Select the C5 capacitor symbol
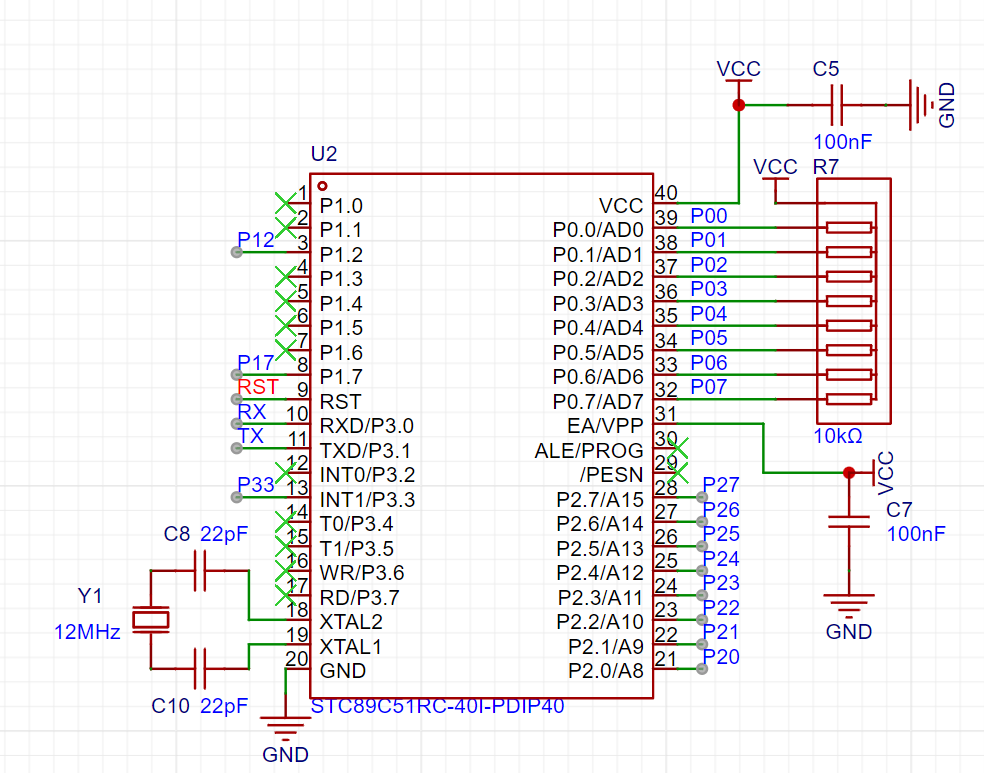 coord(837,105)
